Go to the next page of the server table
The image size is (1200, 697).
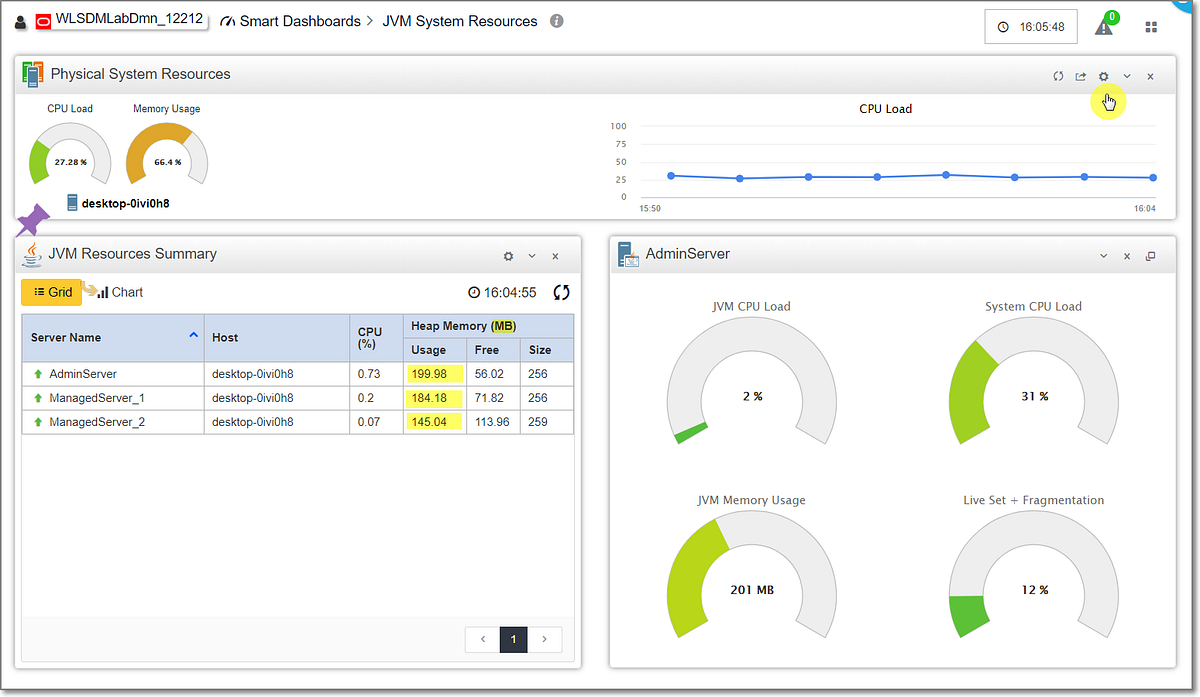click(x=544, y=639)
